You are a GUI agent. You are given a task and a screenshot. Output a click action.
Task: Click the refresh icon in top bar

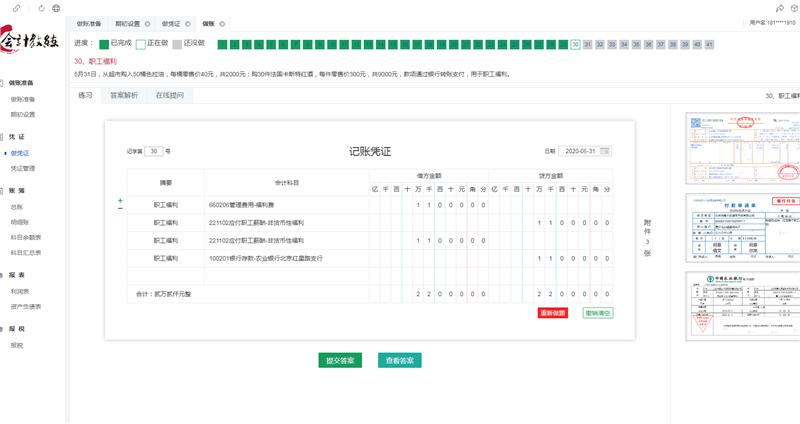click(40, 7)
